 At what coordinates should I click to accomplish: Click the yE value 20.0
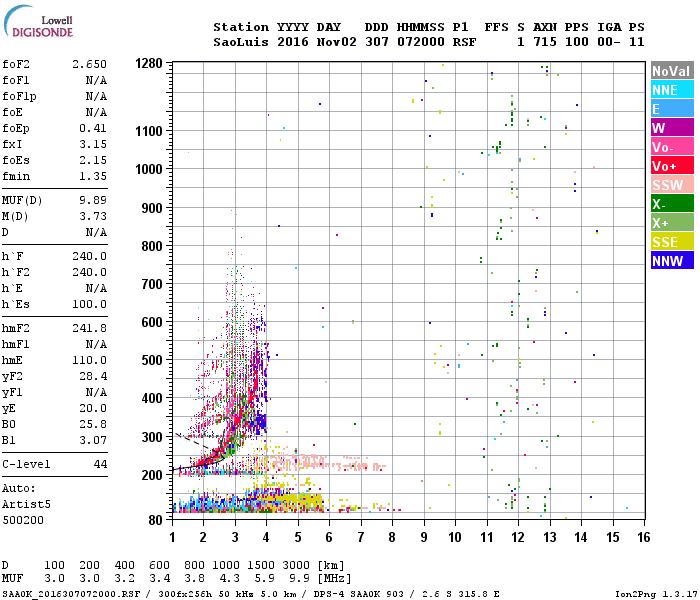[93, 408]
